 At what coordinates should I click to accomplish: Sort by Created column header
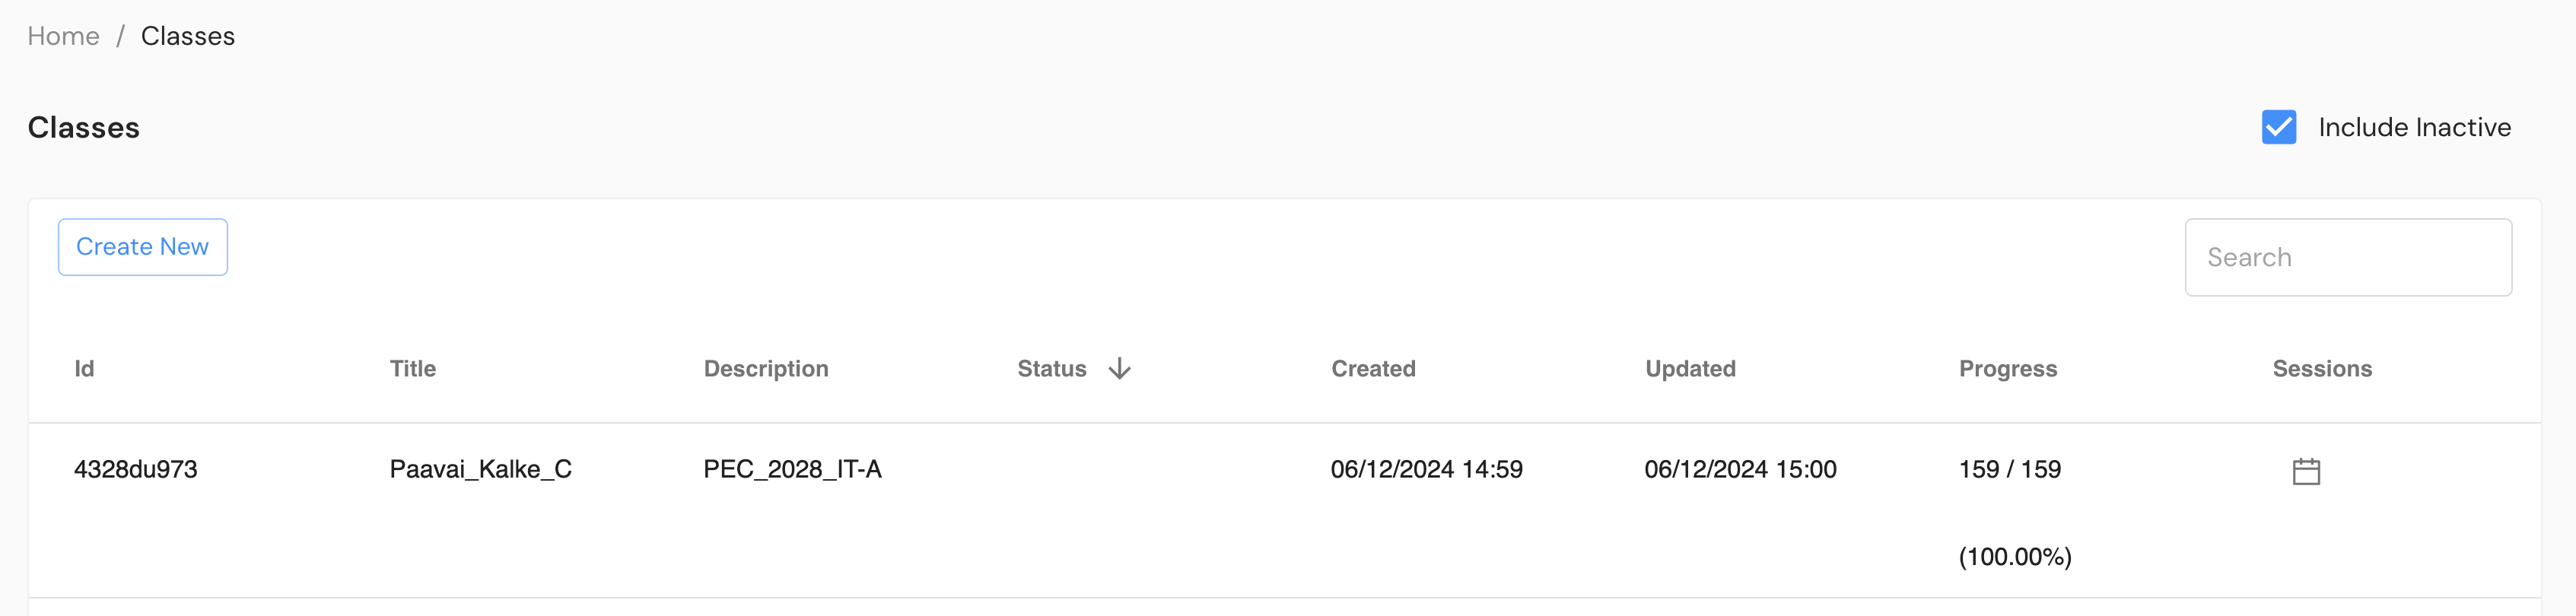1372,369
